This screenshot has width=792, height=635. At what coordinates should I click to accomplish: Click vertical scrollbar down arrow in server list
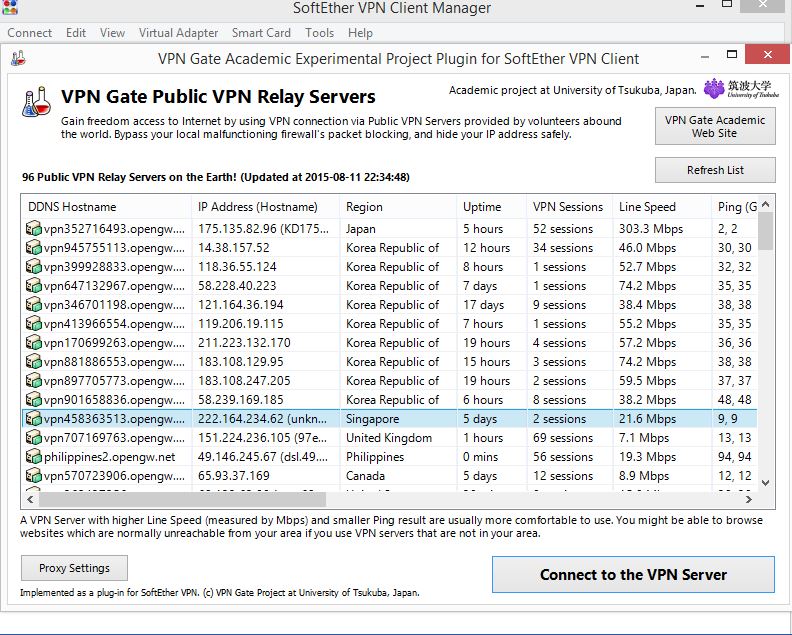point(766,483)
